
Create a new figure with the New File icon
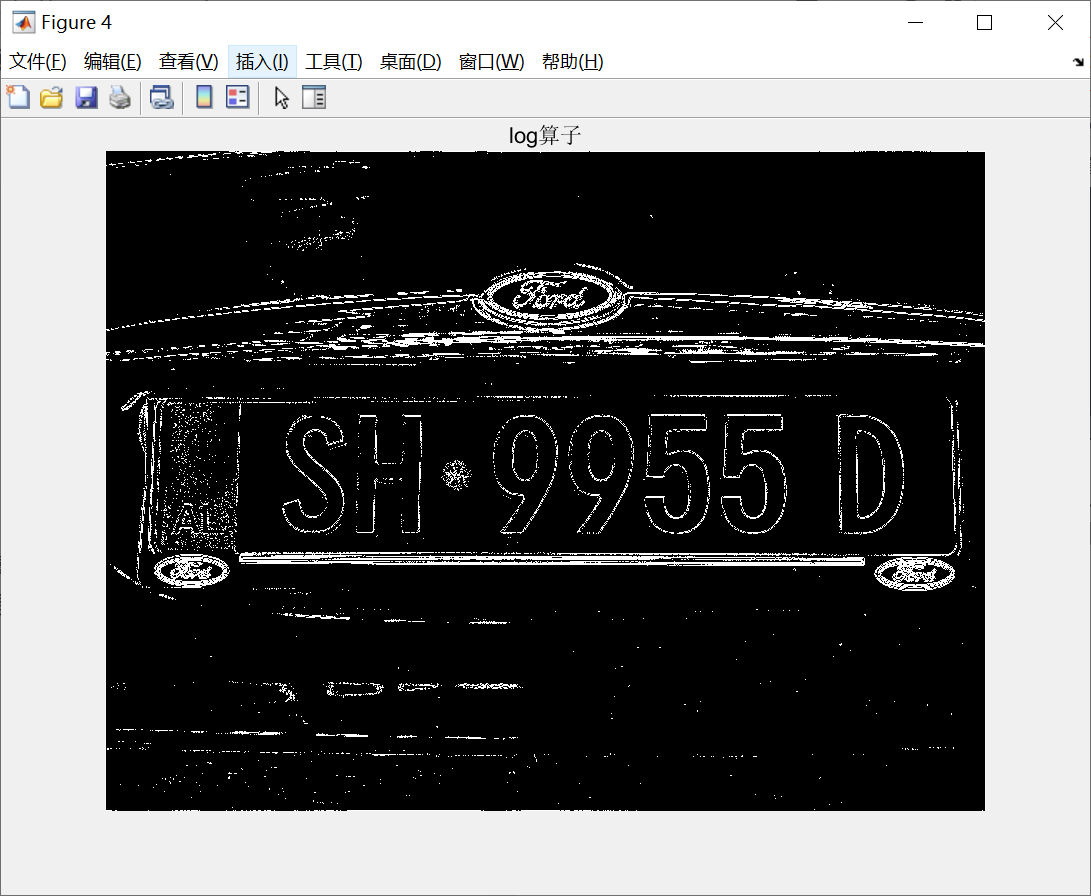(17, 97)
